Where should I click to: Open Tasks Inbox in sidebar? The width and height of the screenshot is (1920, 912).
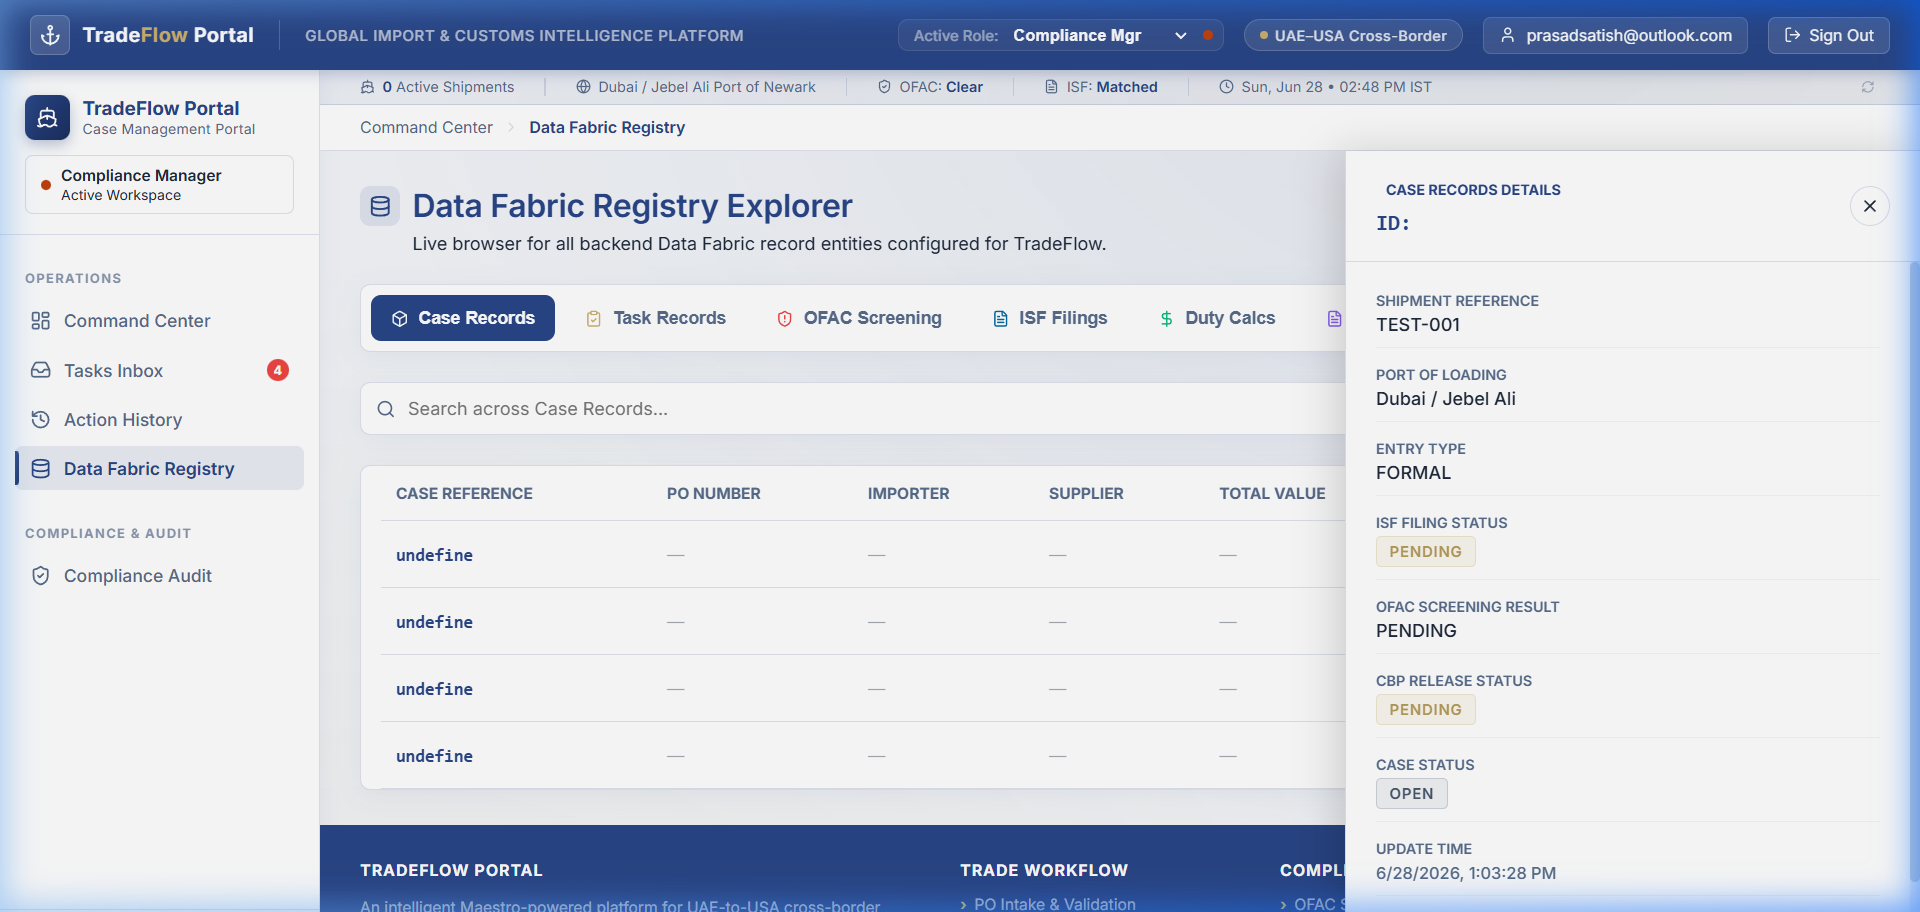tap(160, 370)
